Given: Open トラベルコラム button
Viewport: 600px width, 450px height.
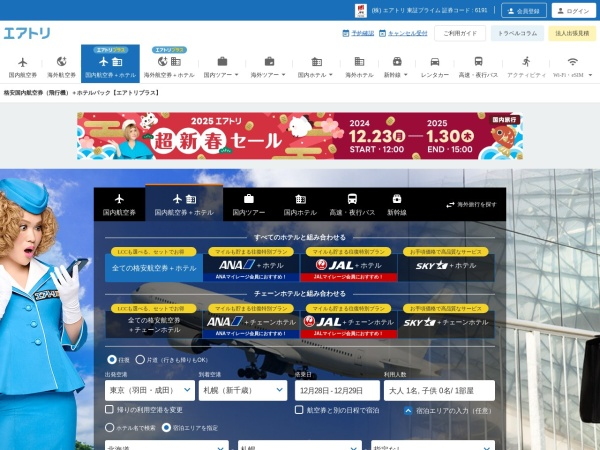Looking at the screenshot, I should [517, 33].
